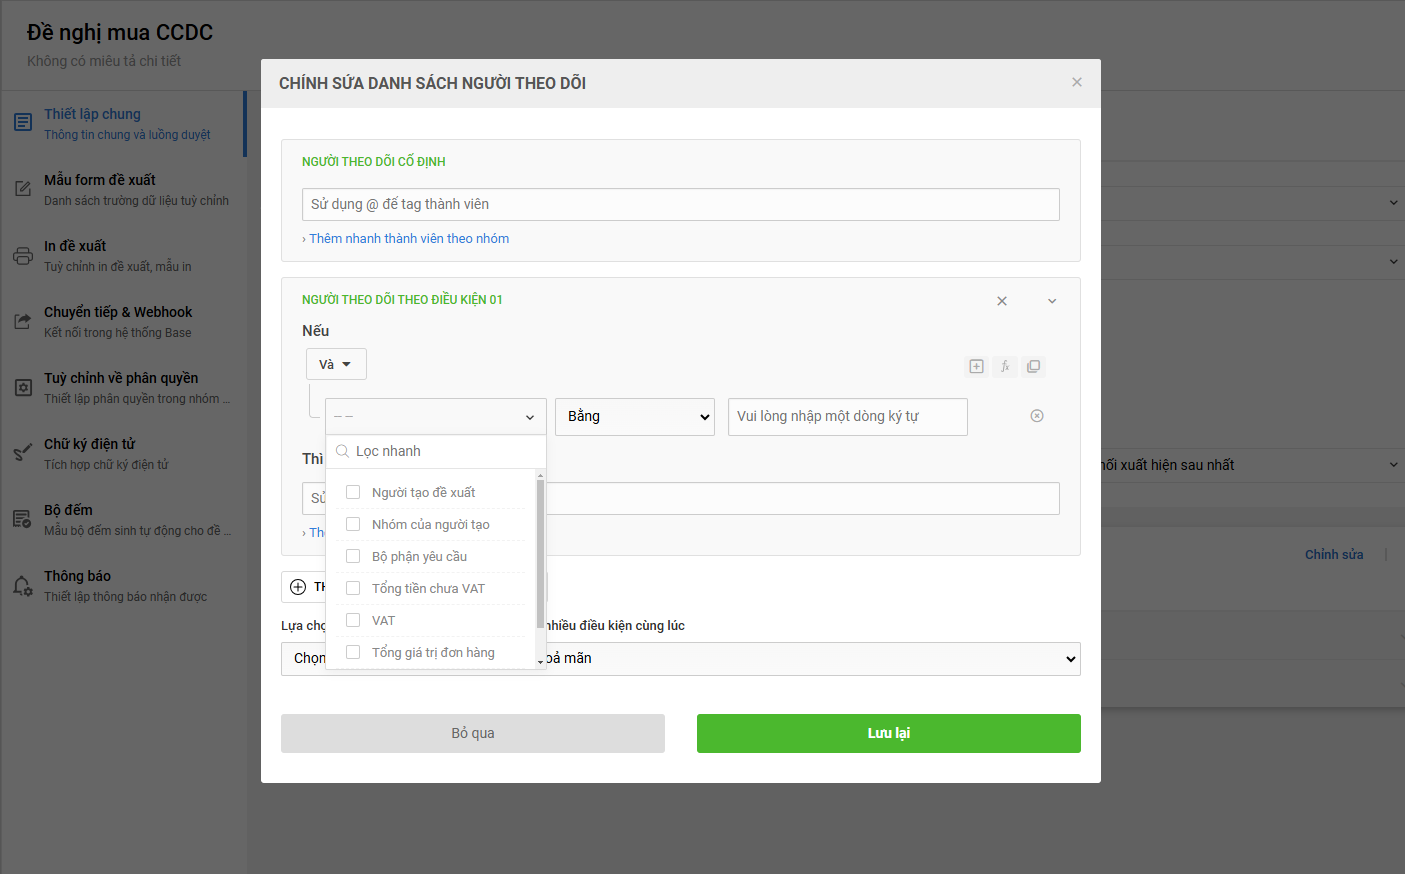This screenshot has height=874, width=1405.
Task: Click the Bộ đếm counter icon
Action: (x=23, y=519)
